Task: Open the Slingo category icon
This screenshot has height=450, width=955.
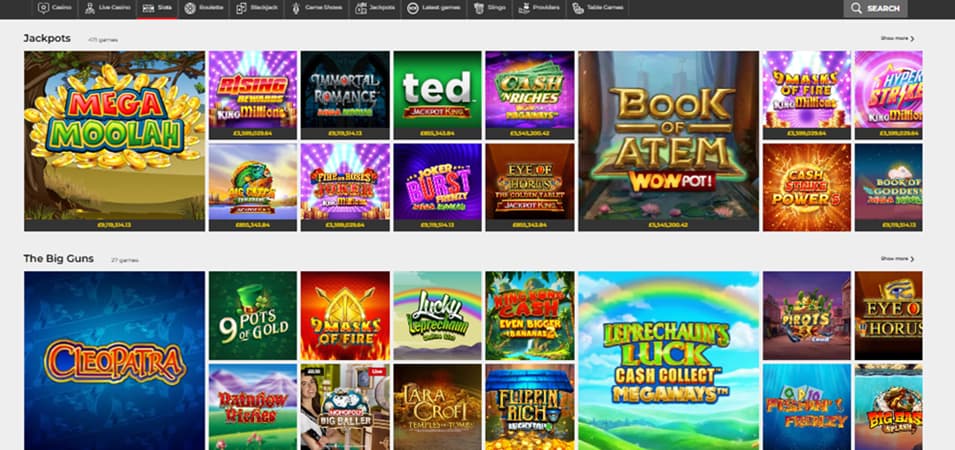Action: pyautogui.click(x=480, y=8)
